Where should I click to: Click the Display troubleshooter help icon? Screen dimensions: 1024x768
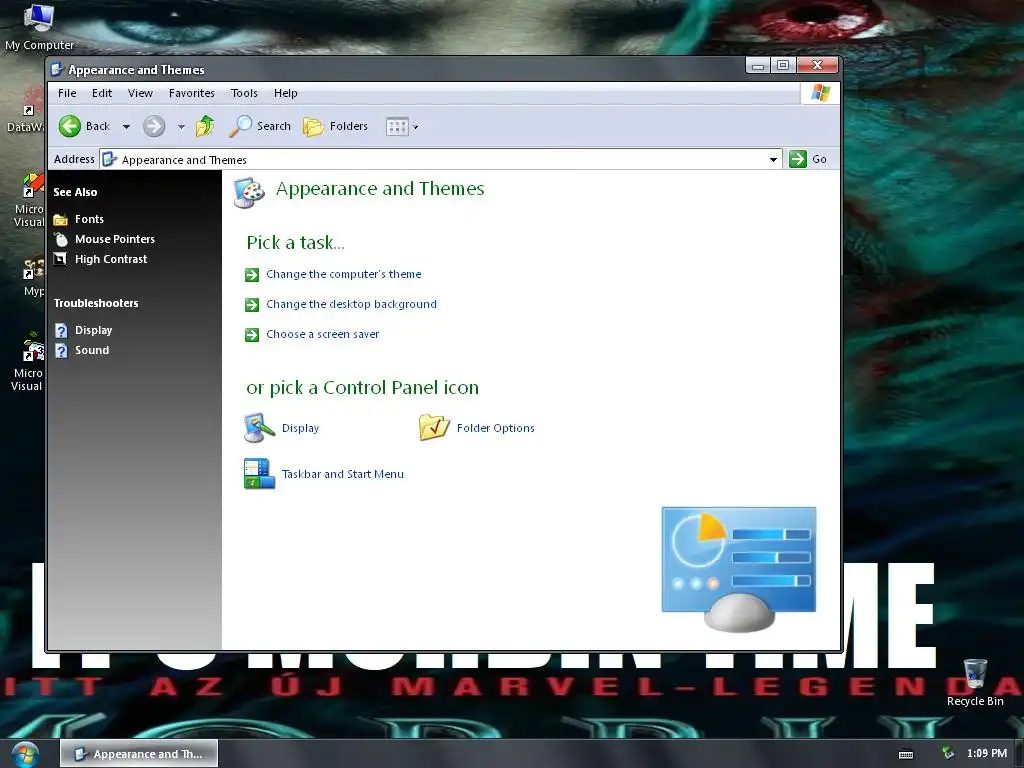tap(61, 330)
